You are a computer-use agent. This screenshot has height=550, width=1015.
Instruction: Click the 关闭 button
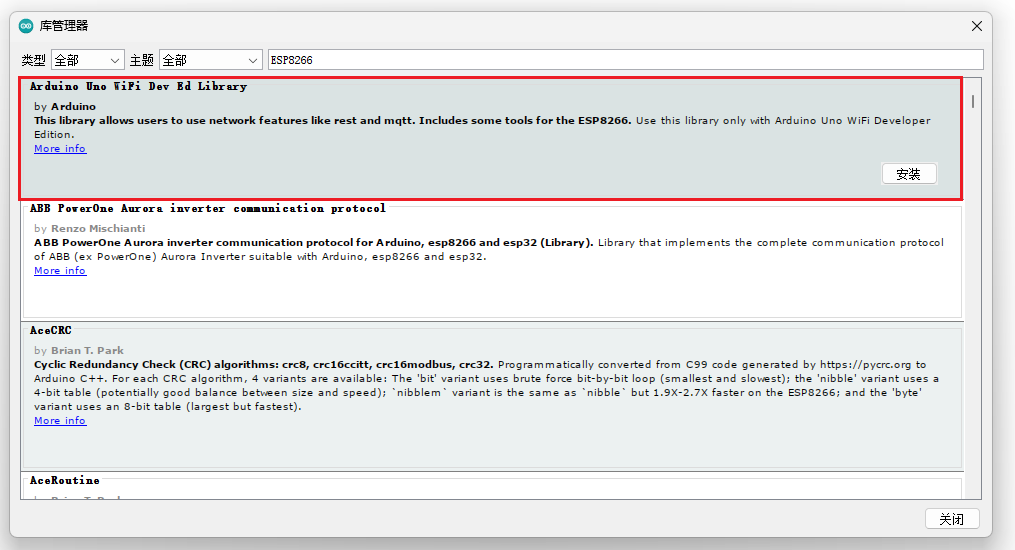(x=952, y=519)
